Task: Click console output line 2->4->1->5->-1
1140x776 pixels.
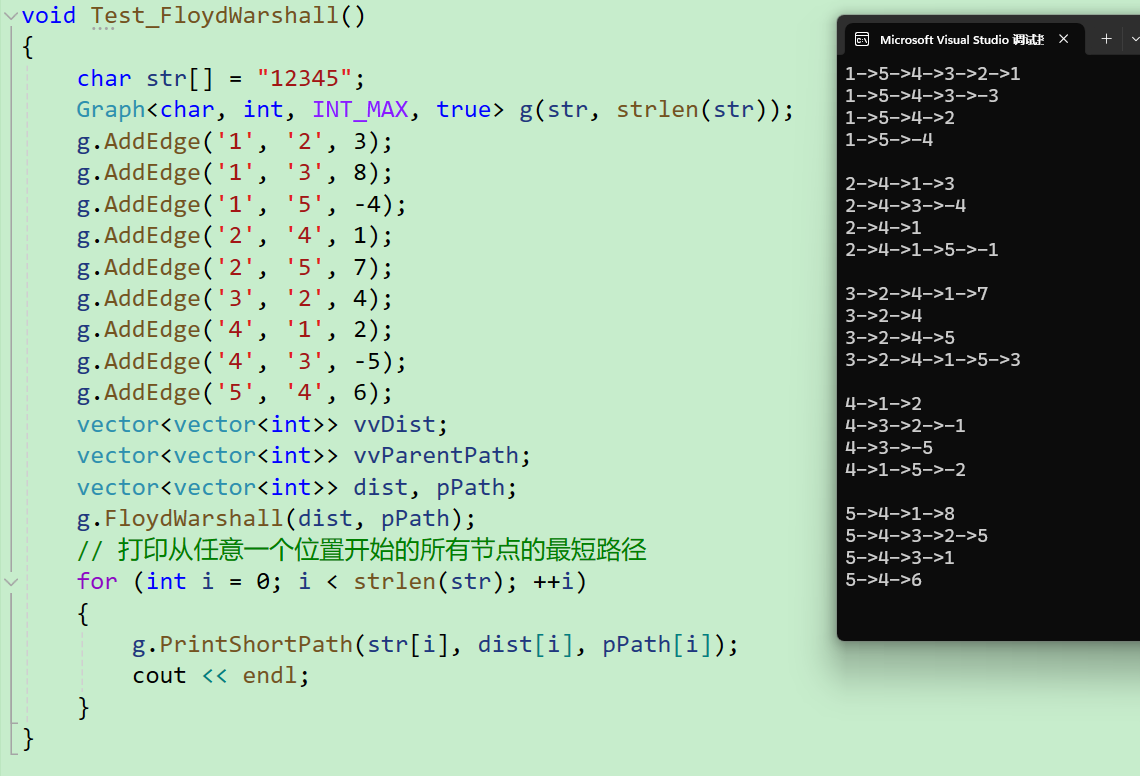Action: tap(921, 249)
